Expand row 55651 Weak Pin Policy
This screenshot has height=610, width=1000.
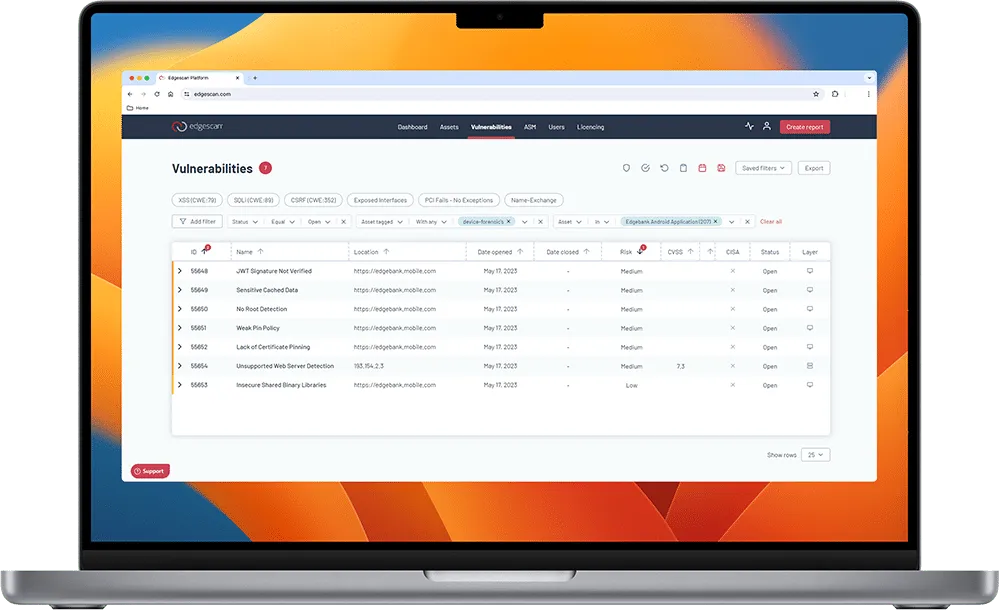[x=180, y=328]
